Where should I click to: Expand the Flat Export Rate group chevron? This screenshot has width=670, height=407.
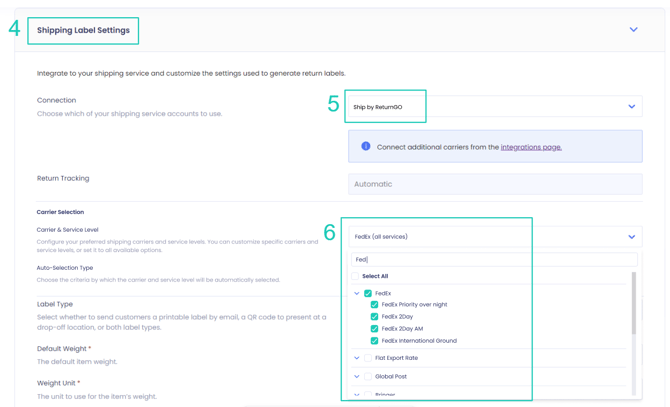point(357,358)
